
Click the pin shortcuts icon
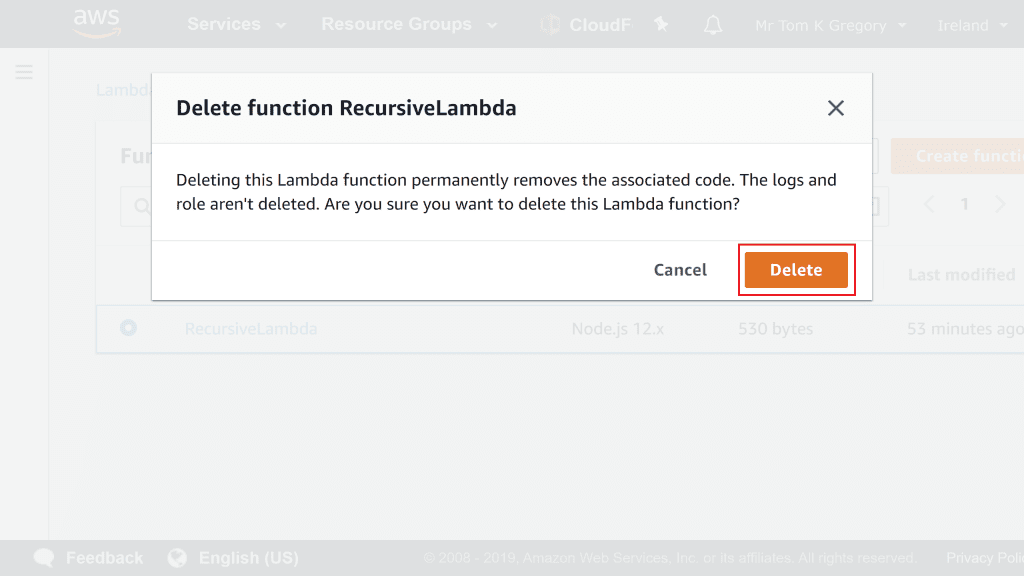click(x=661, y=25)
